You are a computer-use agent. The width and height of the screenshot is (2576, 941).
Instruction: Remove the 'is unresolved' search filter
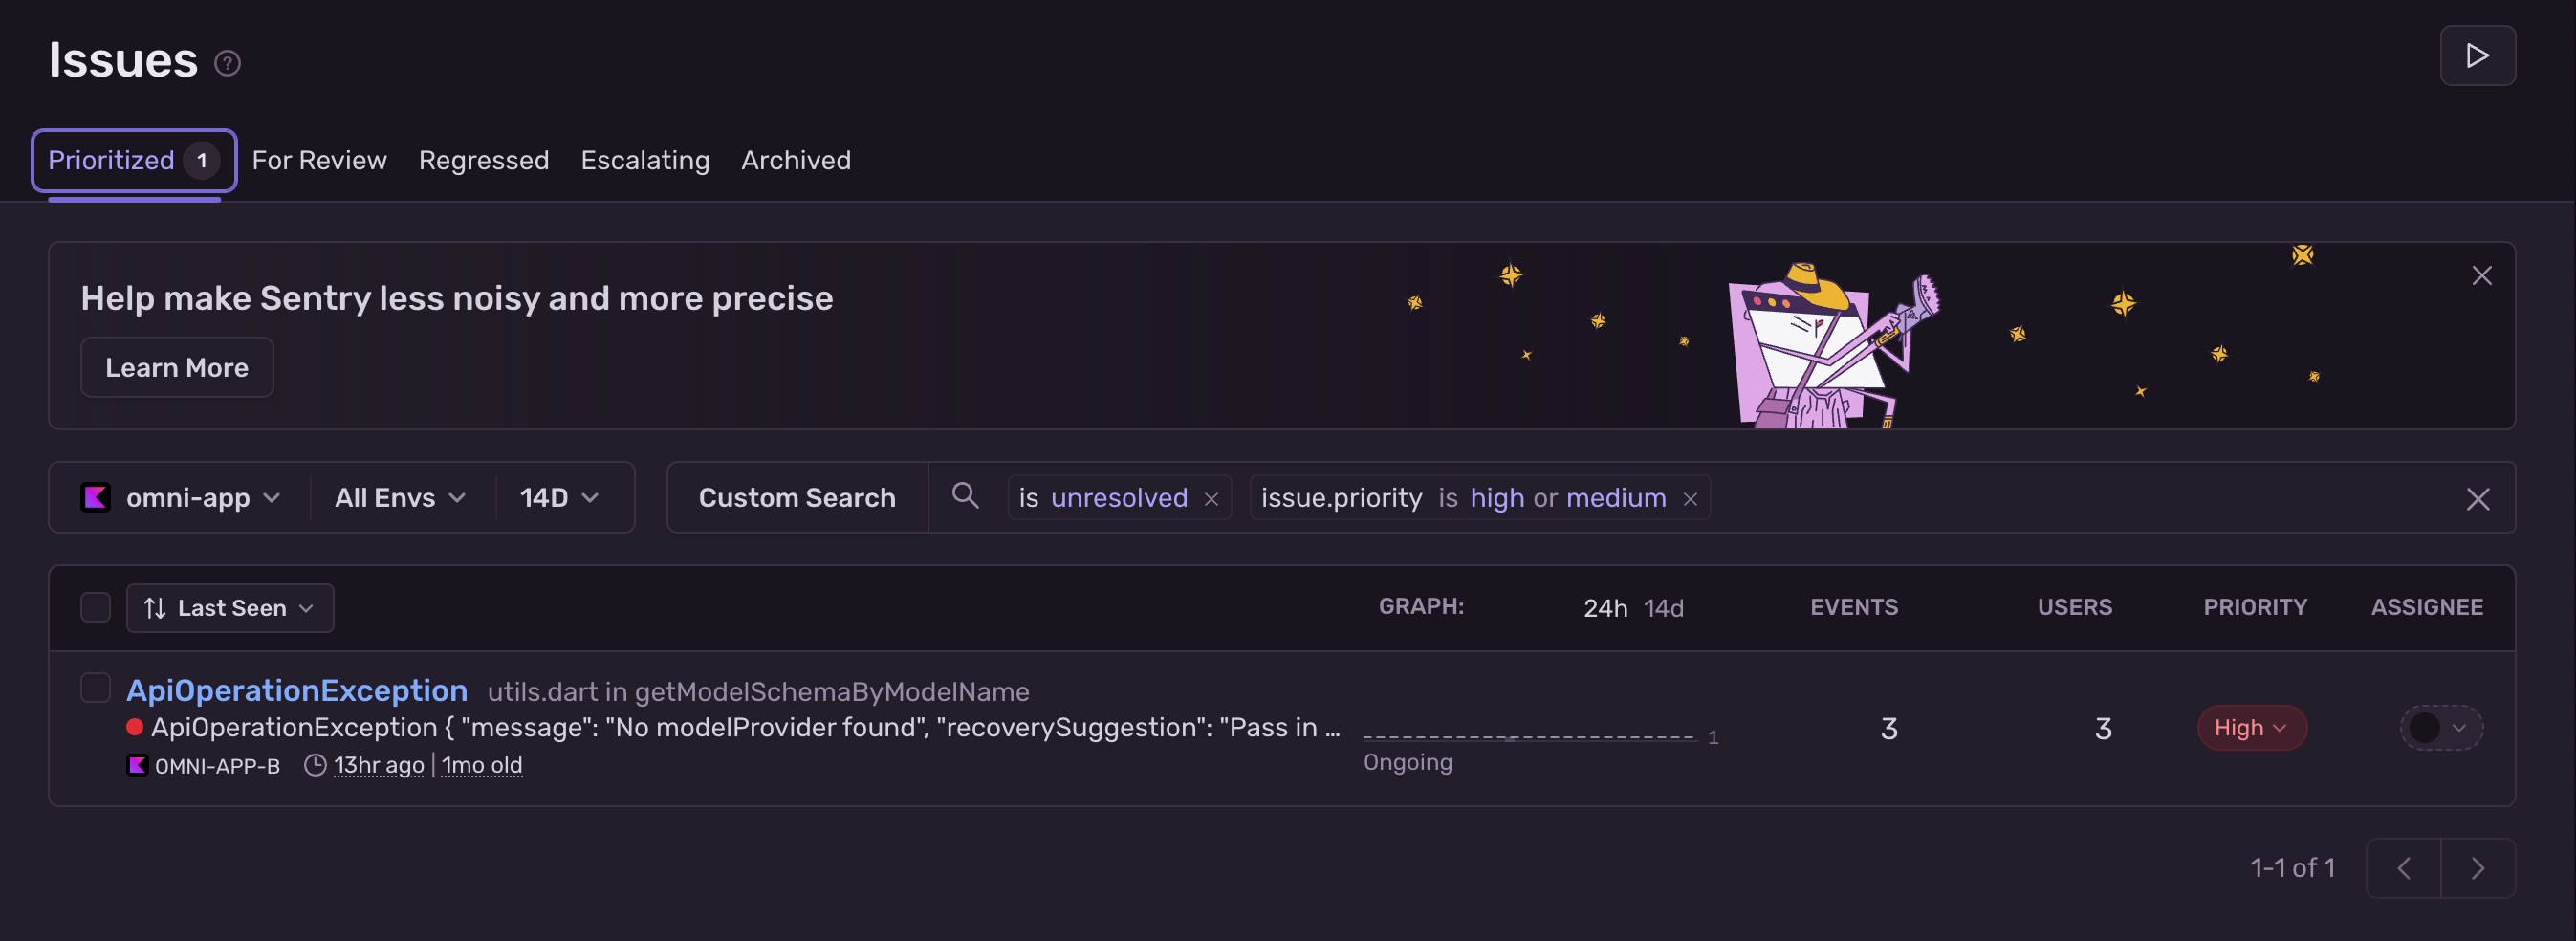point(1211,499)
